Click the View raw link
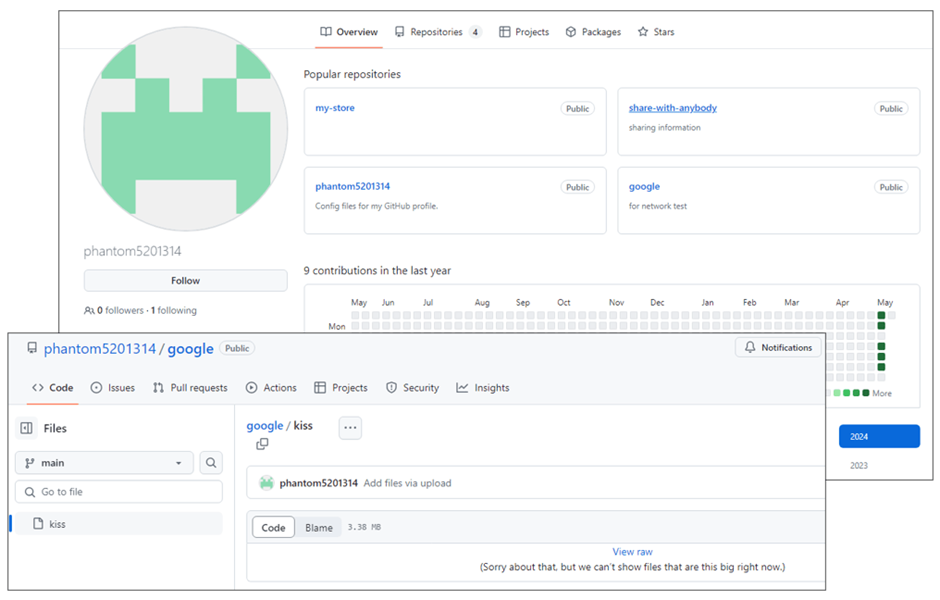Viewport: 940px width, 600px height. (632, 551)
